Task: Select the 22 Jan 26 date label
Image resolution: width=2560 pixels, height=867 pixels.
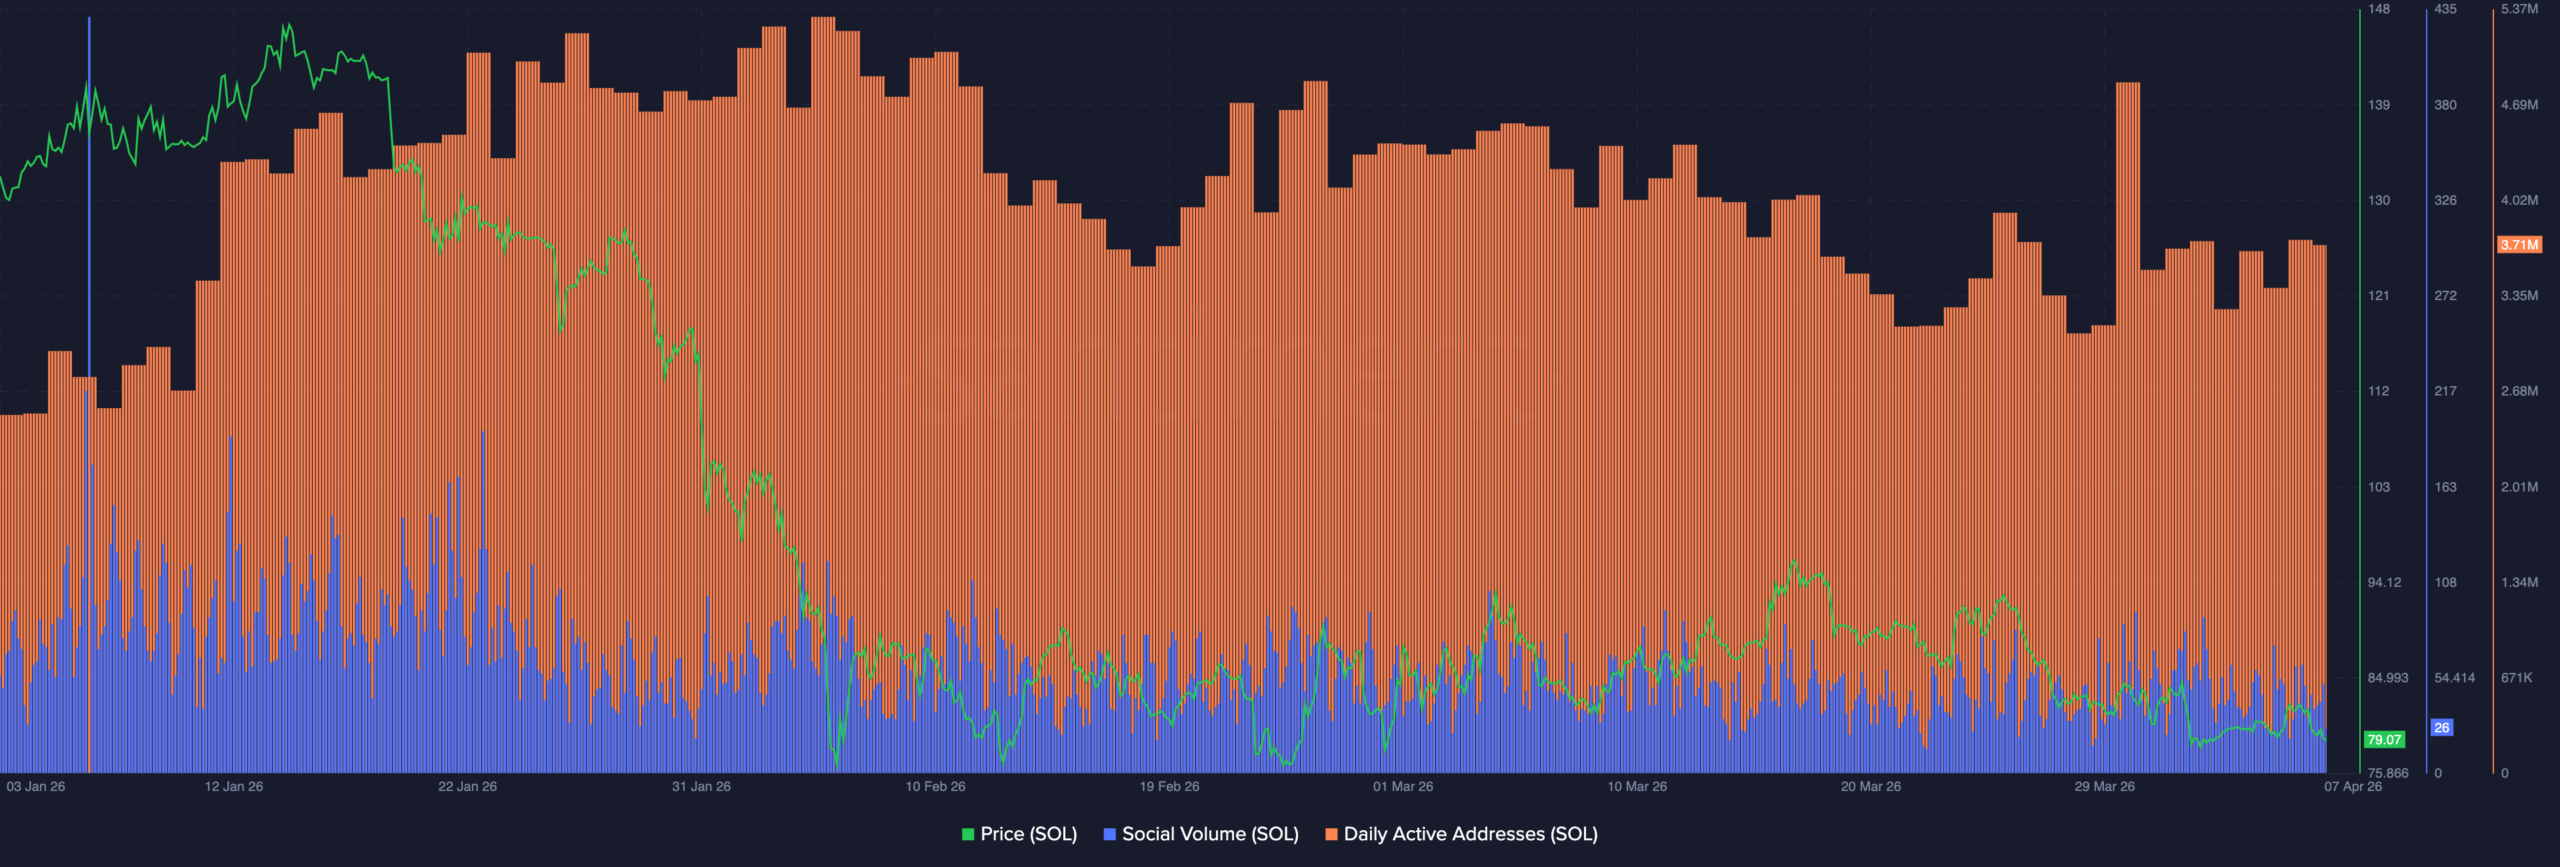Action: click(467, 787)
